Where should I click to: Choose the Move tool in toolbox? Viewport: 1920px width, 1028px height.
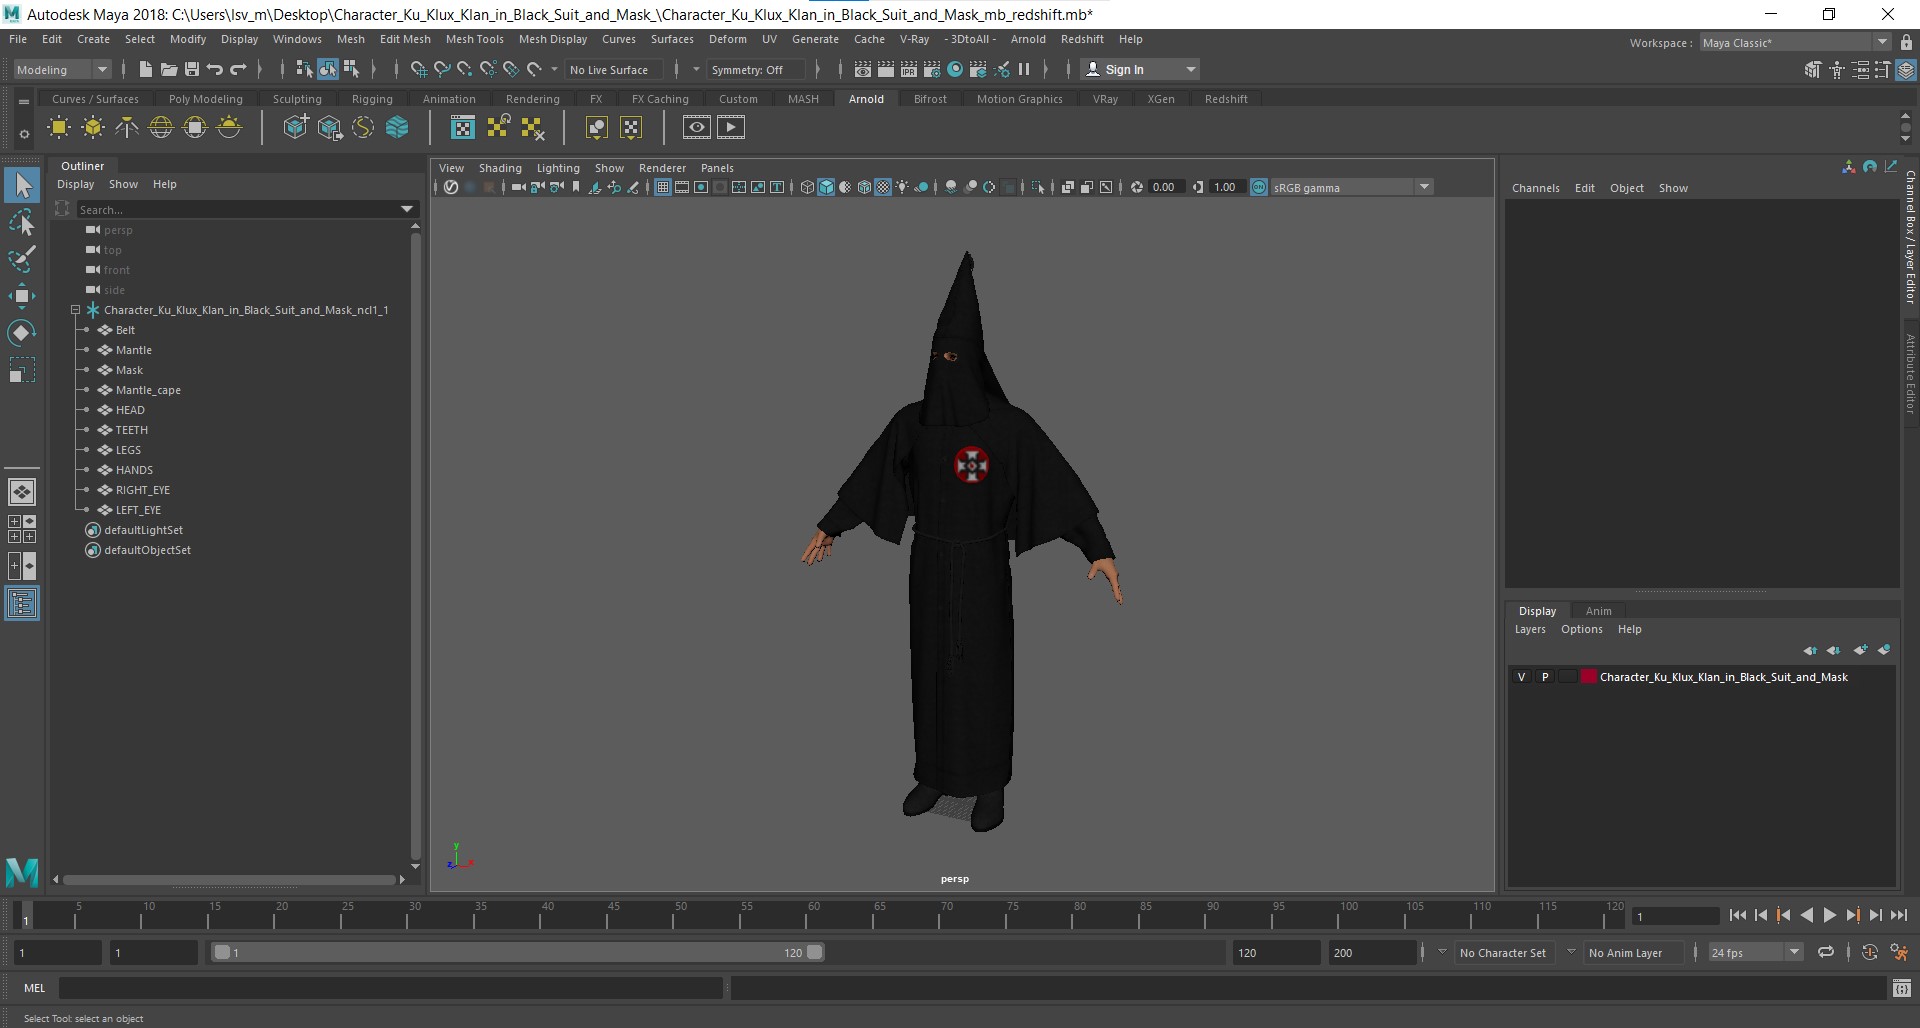22,295
